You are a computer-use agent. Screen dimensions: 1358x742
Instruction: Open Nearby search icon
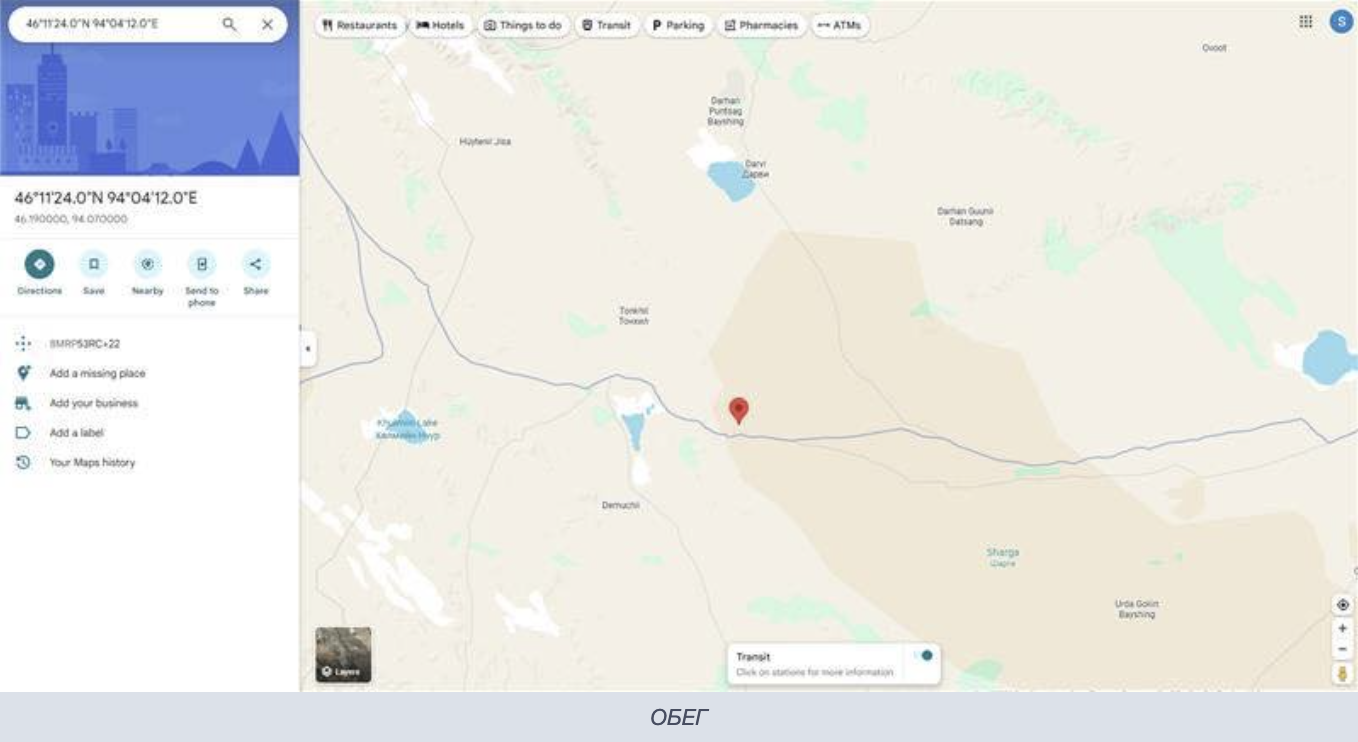pyautogui.click(x=147, y=264)
